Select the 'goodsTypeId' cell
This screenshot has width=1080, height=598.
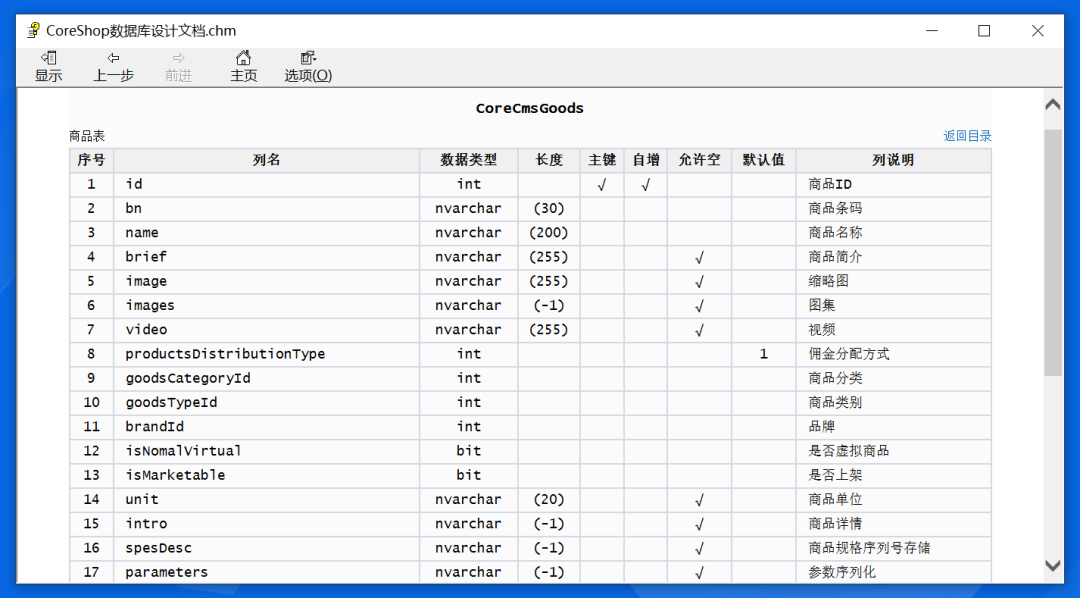click(x=267, y=402)
